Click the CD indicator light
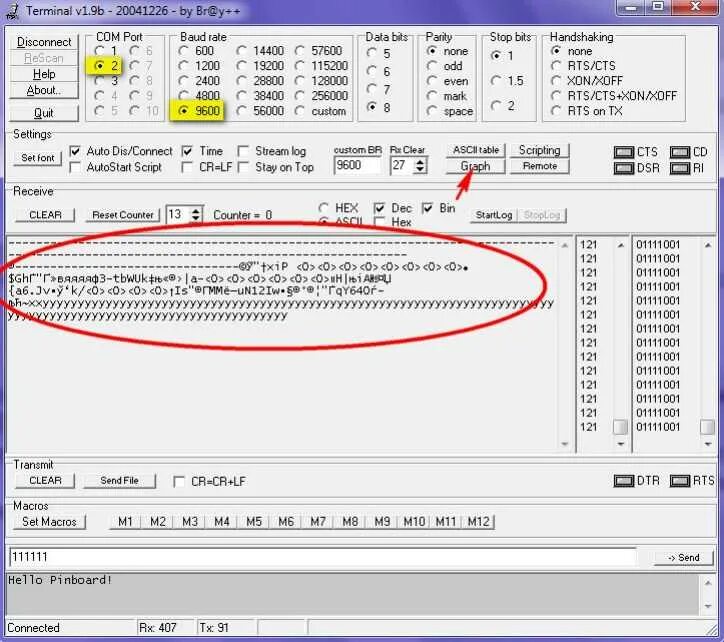This screenshot has height=642, width=724. click(x=680, y=152)
